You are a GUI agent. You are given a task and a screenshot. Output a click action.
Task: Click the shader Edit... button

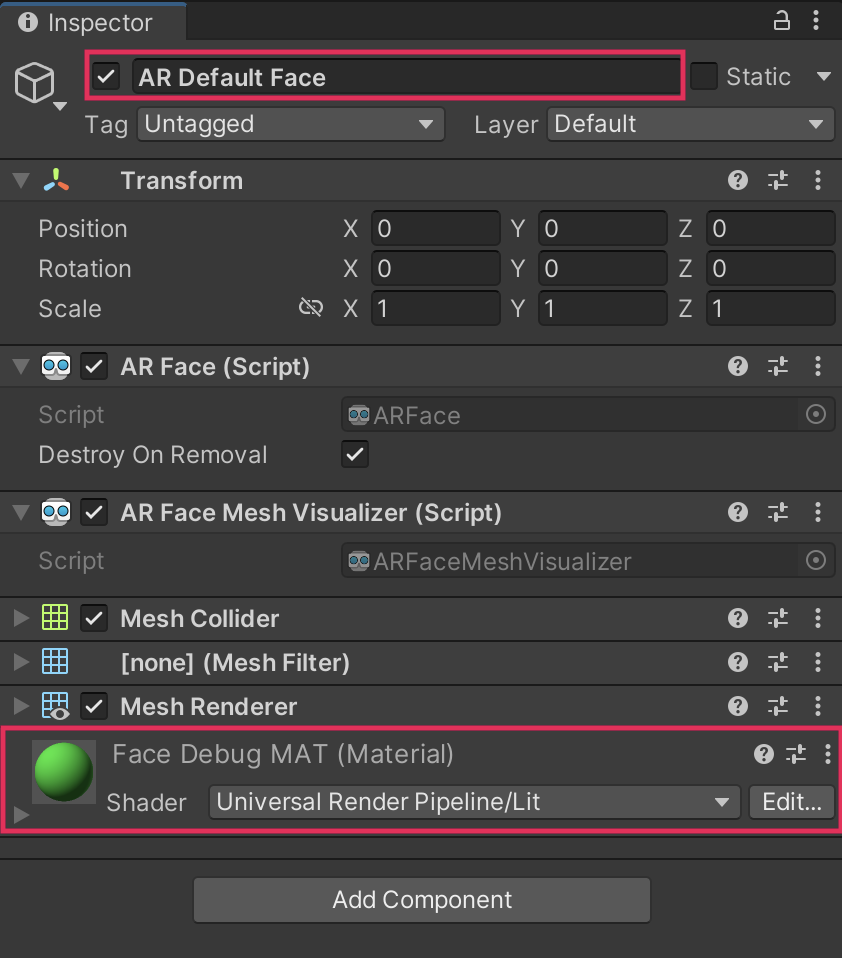(791, 802)
